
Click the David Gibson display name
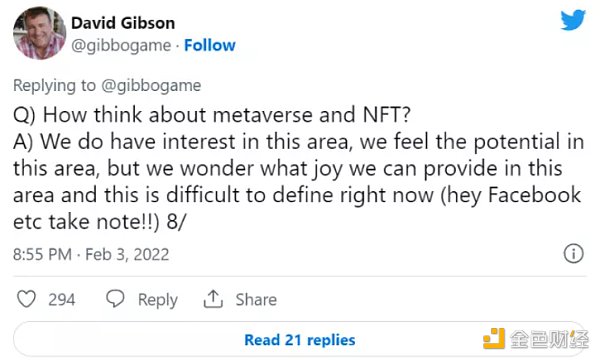click(x=123, y=23)
